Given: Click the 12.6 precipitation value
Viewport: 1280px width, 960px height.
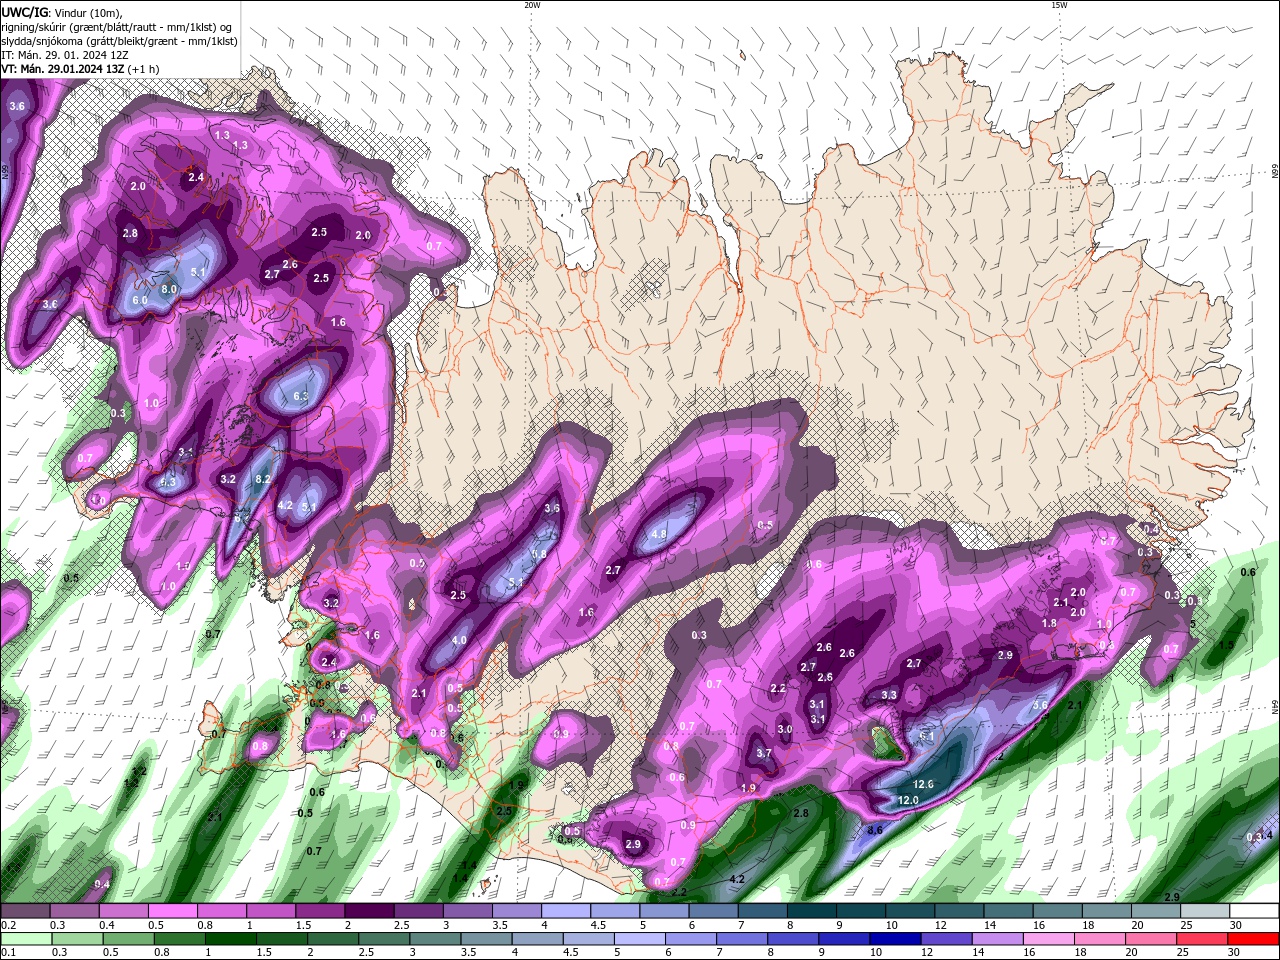Looking at the screenshot, I should pos(924,785).
